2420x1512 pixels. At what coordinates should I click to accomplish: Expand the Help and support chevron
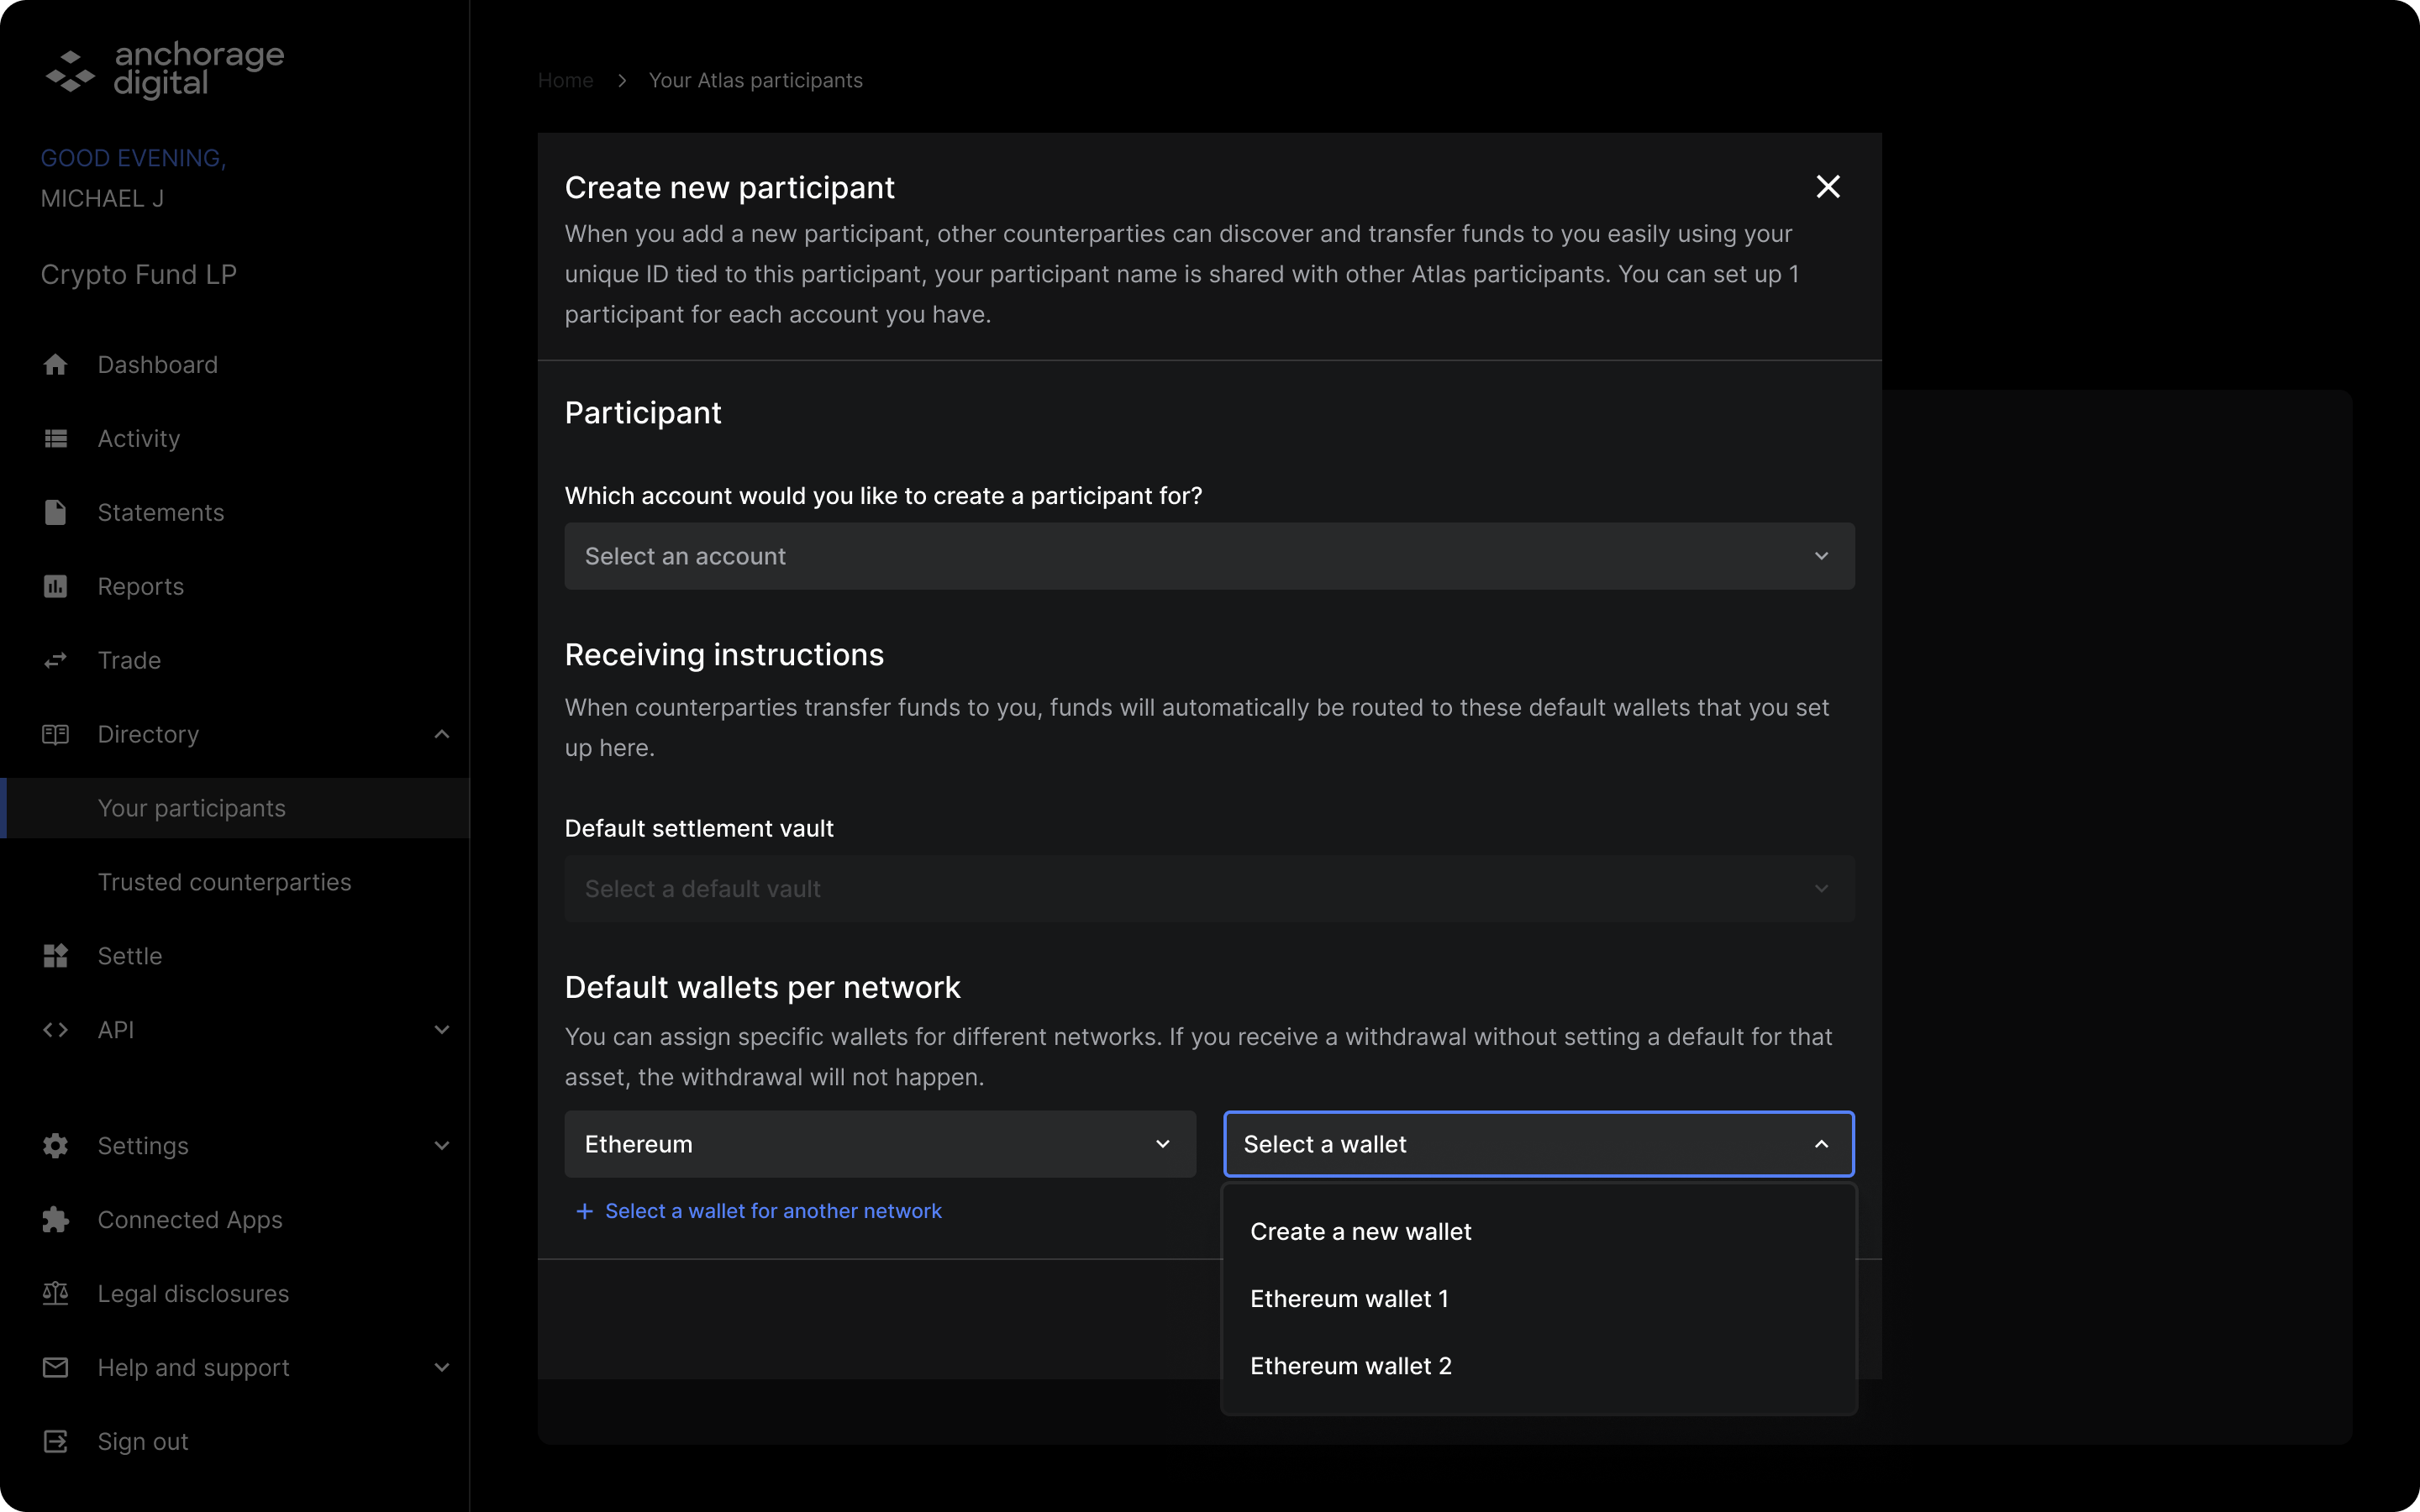tap(441, 1367)
